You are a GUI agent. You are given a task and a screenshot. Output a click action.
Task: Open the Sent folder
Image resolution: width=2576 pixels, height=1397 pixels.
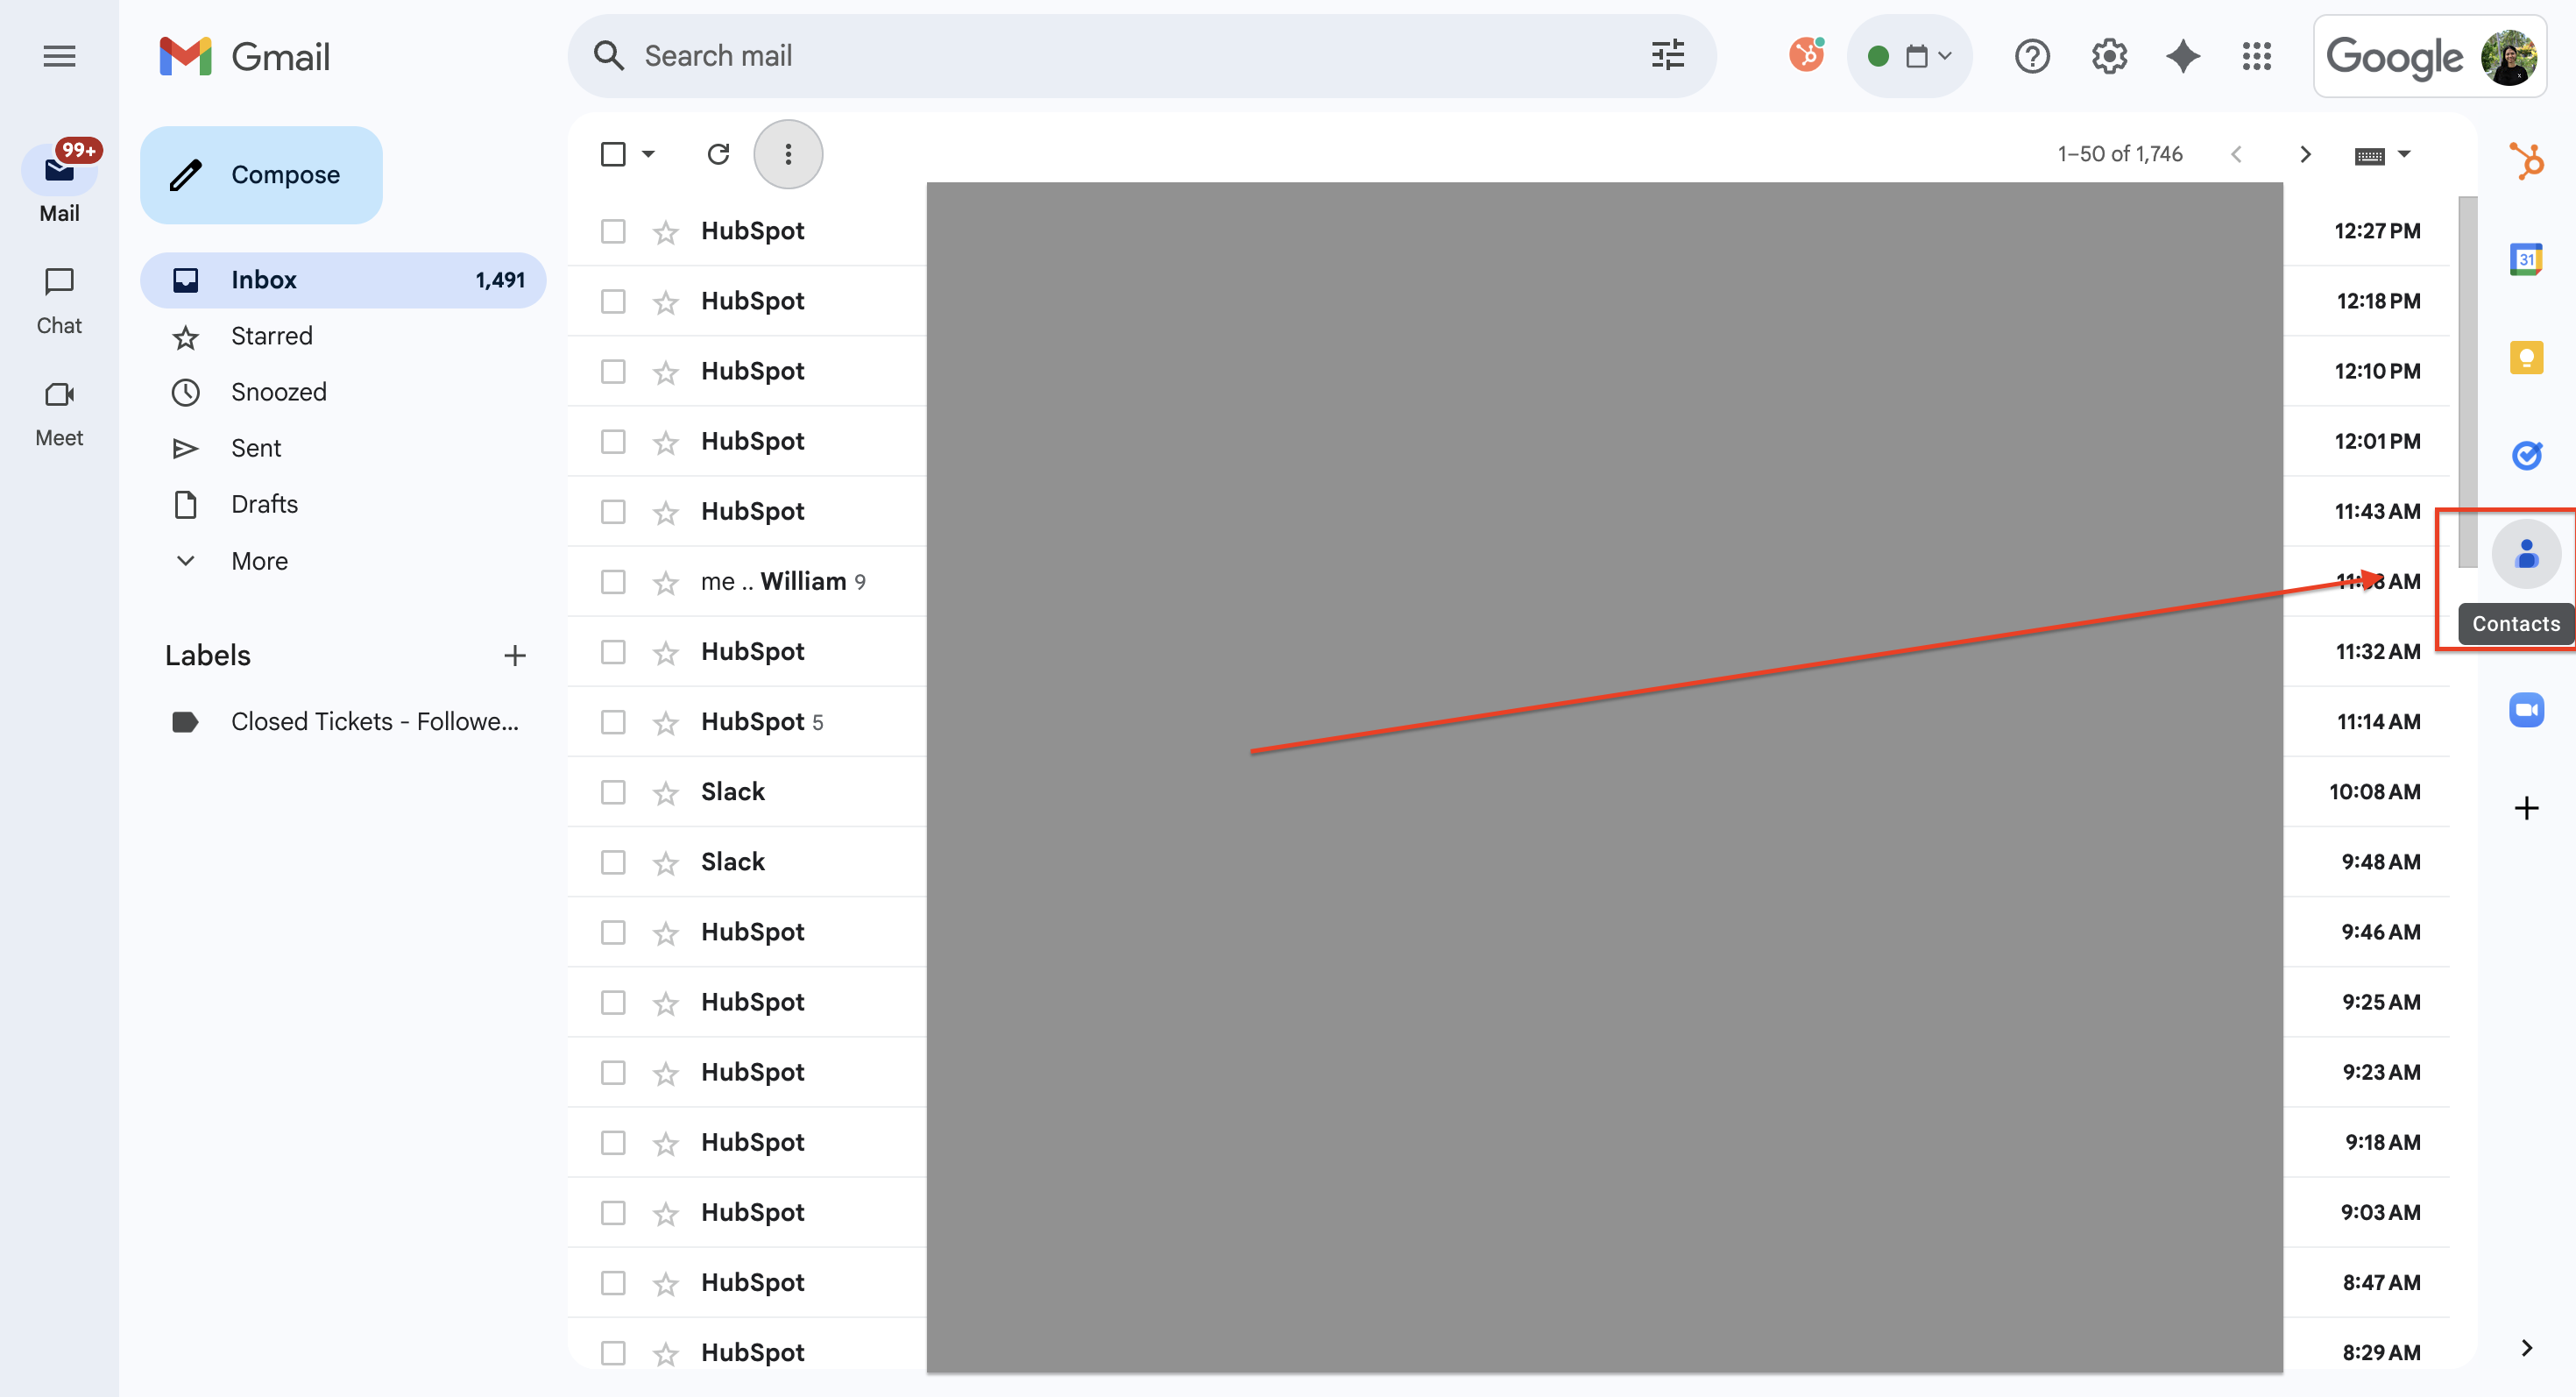coord(343,448)
